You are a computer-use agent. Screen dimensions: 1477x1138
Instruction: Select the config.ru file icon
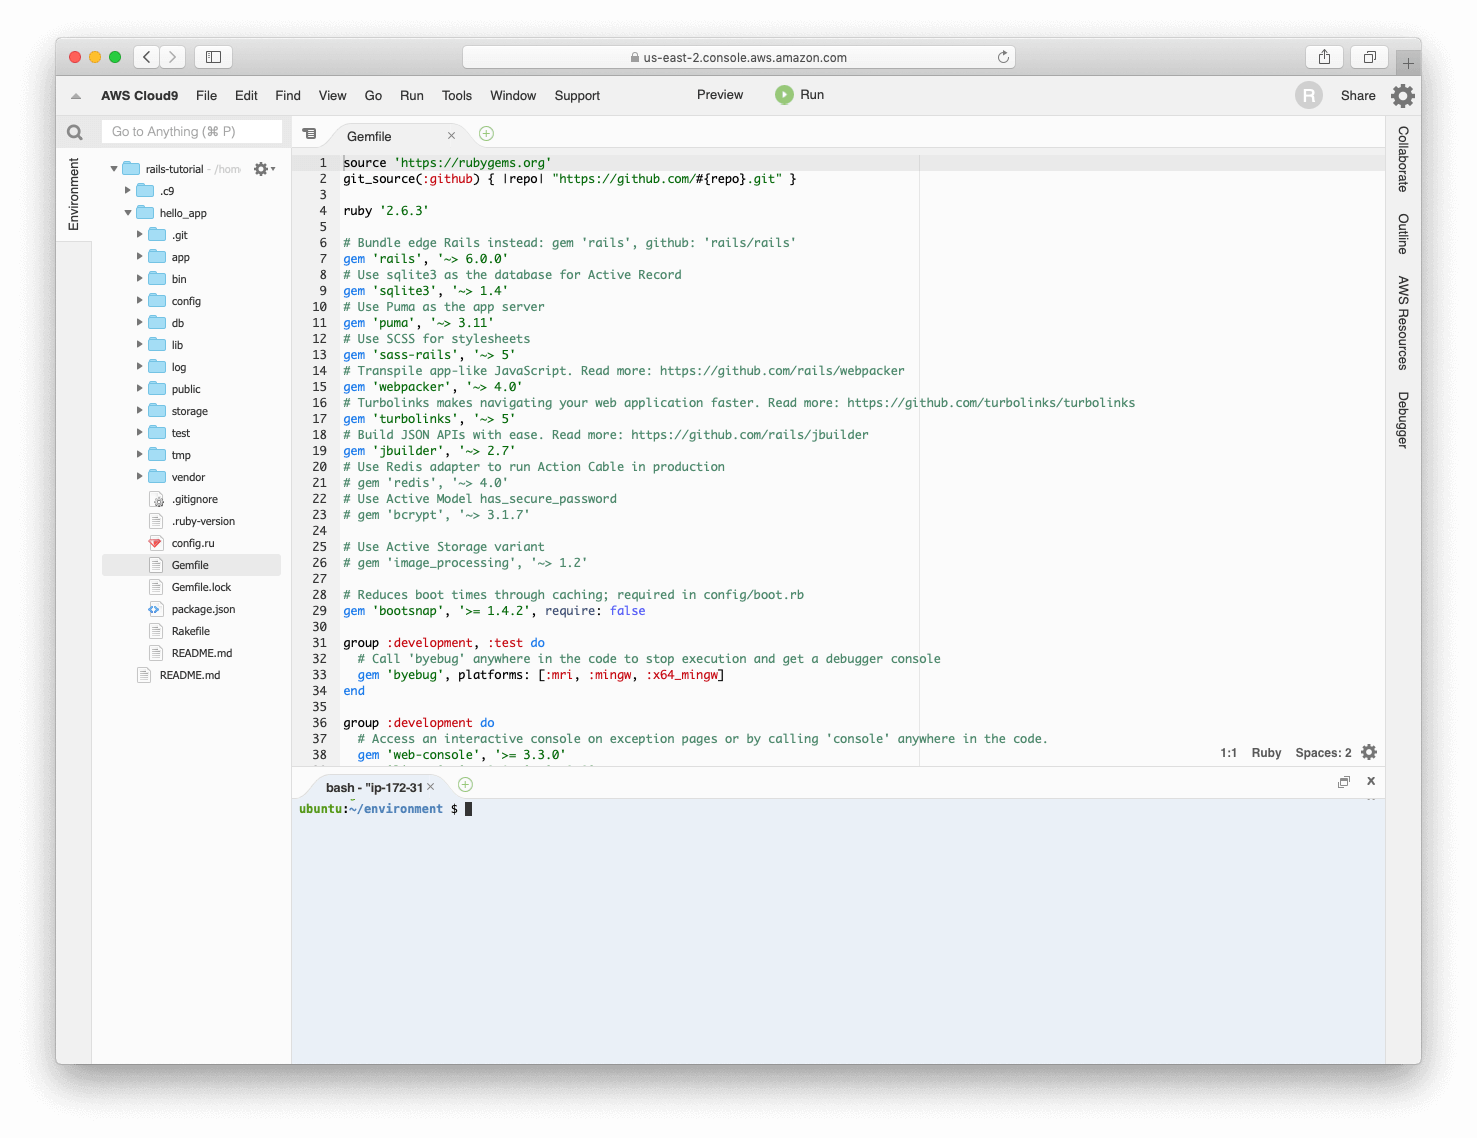156,543
